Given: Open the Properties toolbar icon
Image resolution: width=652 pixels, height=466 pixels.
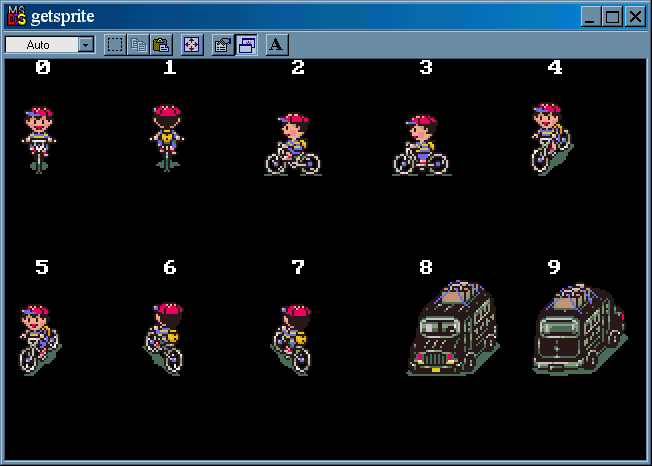Looking at the screenshot, I should point(223,44).
